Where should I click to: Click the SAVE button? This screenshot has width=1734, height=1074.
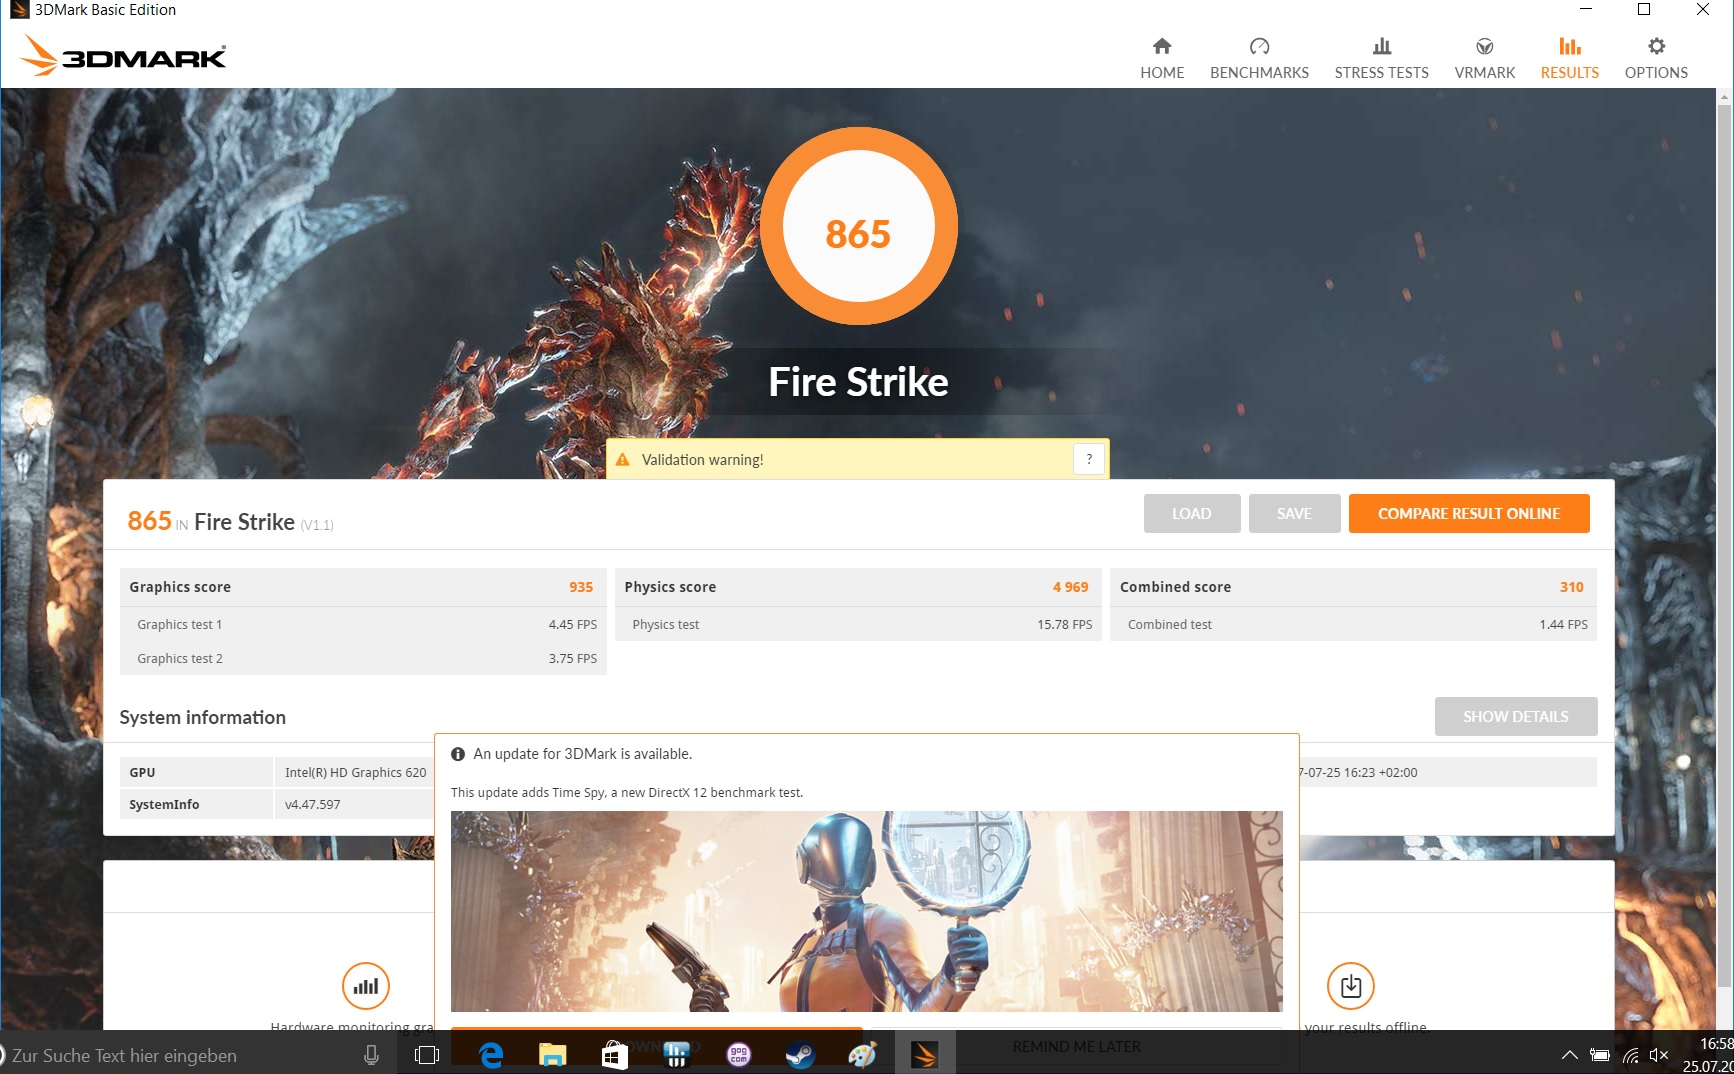pyautogui.click(x=1294, y=513)
